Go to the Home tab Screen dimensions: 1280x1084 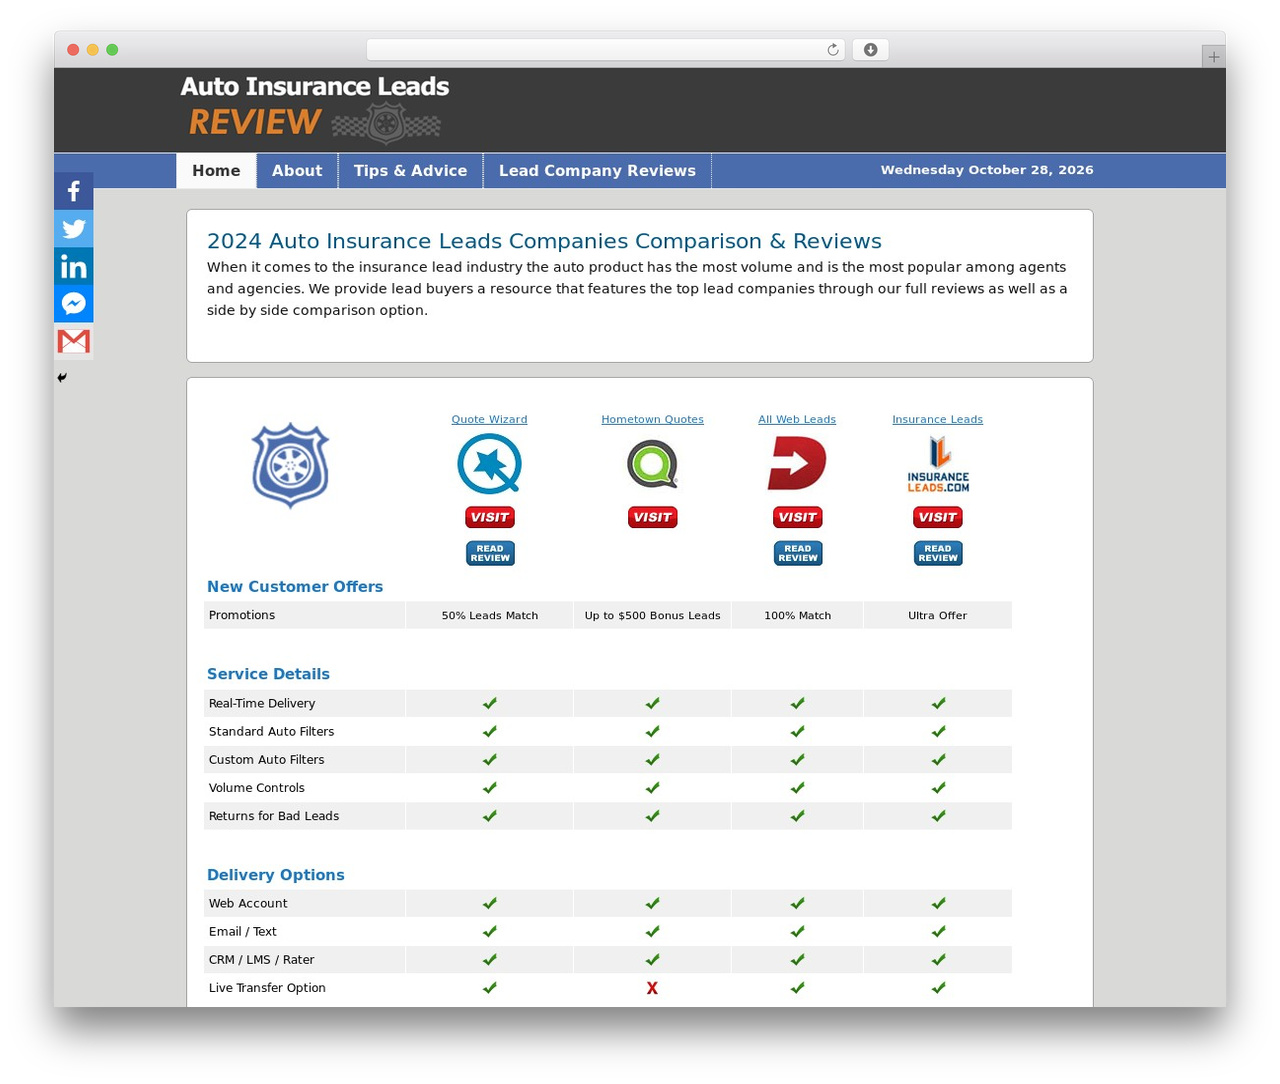(216, 171)
